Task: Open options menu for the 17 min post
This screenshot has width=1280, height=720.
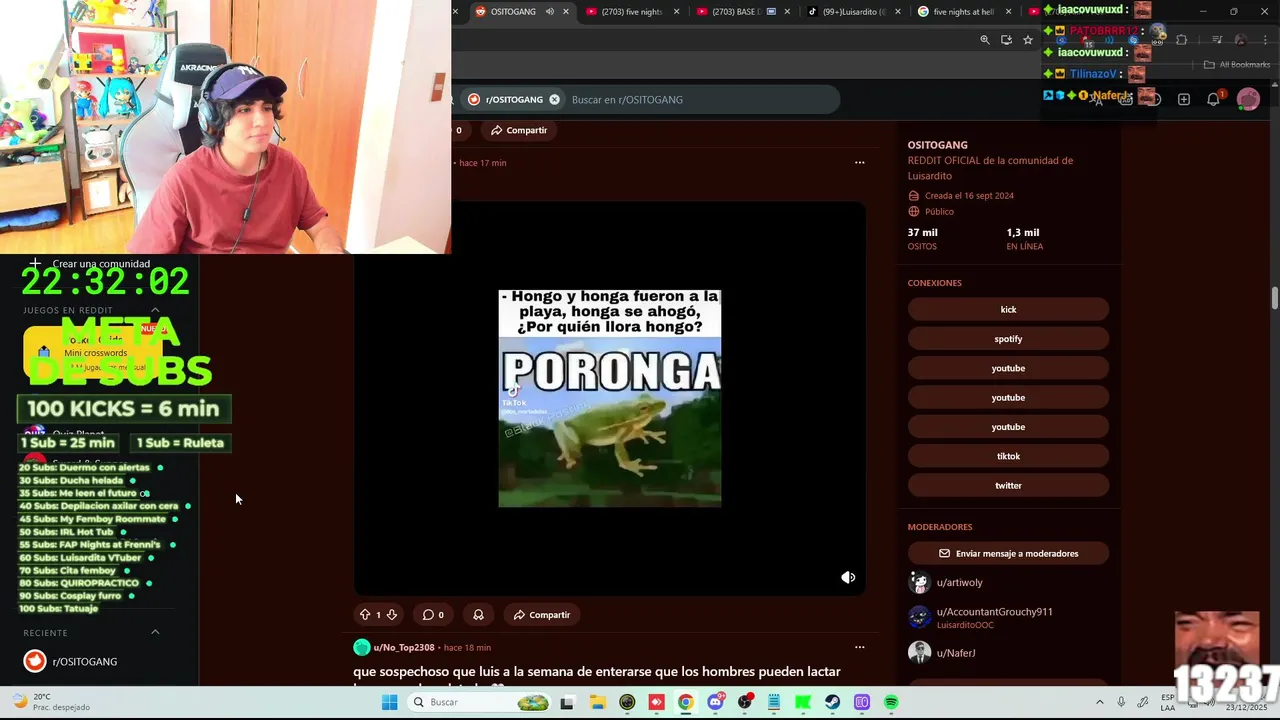Action: pyautogui.click(x=859, y=162)
